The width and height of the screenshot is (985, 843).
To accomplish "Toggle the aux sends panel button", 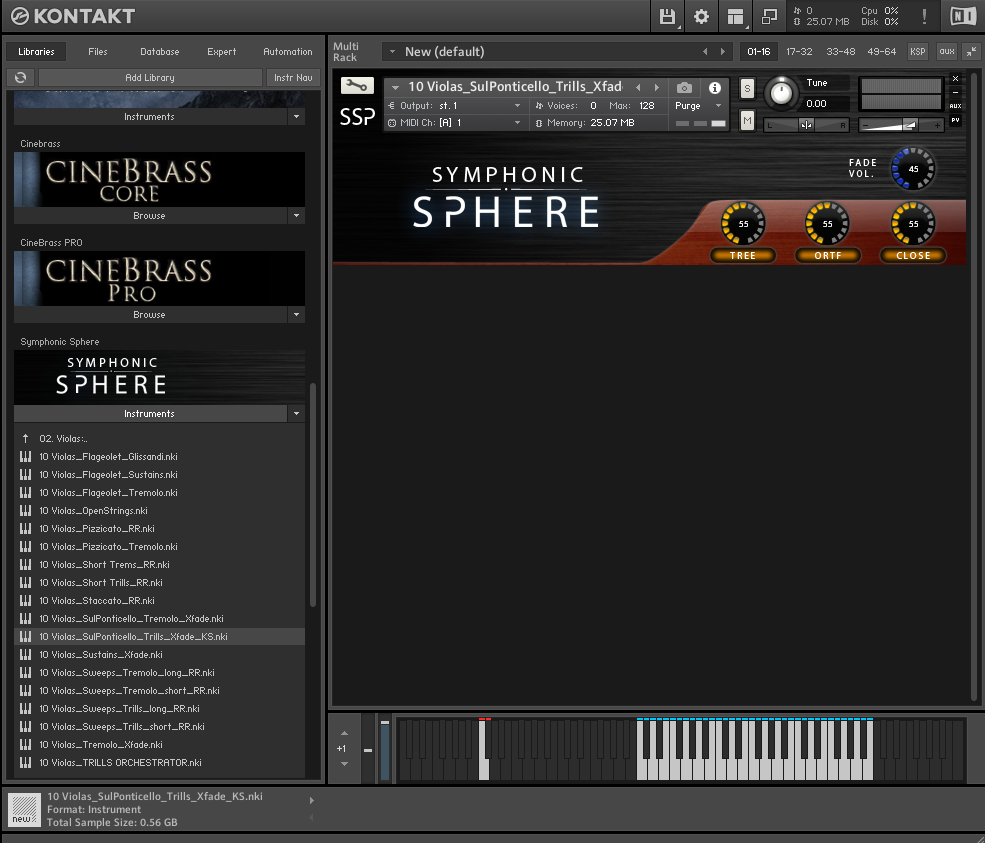I will click(947, 52).
